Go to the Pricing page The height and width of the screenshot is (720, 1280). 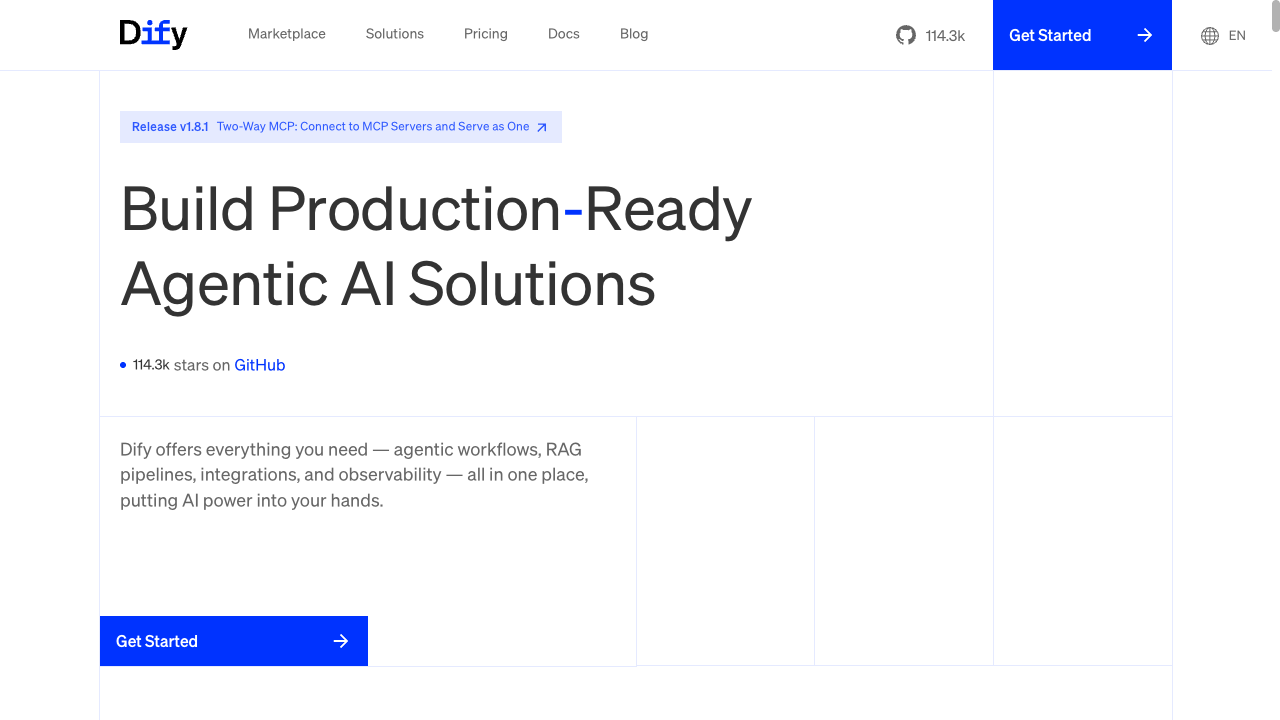click(486, 34)
